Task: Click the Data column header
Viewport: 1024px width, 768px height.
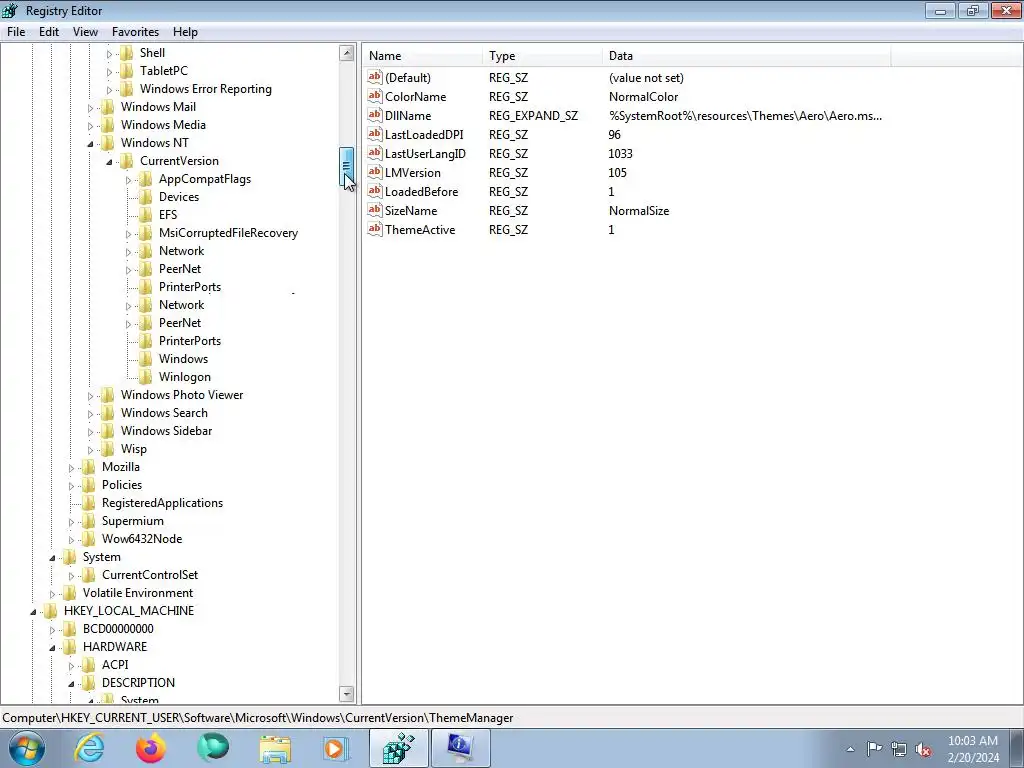Action: (746, 56)
